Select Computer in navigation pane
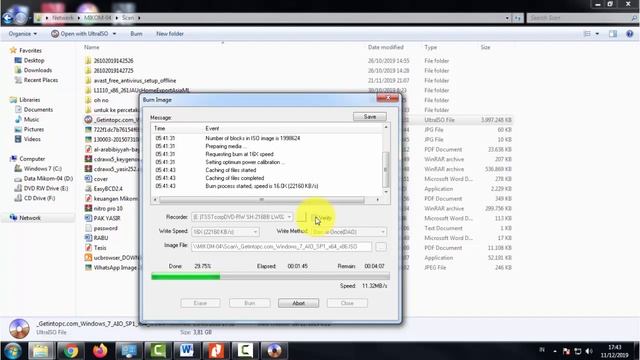Screen dimensions: 640x360 click(x=28, y=159)
